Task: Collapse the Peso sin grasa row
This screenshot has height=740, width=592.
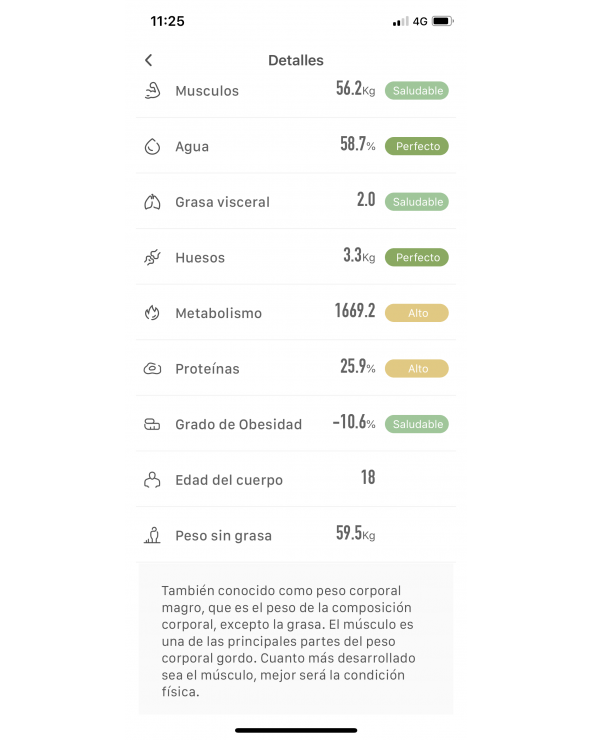Action: (296, 535)
